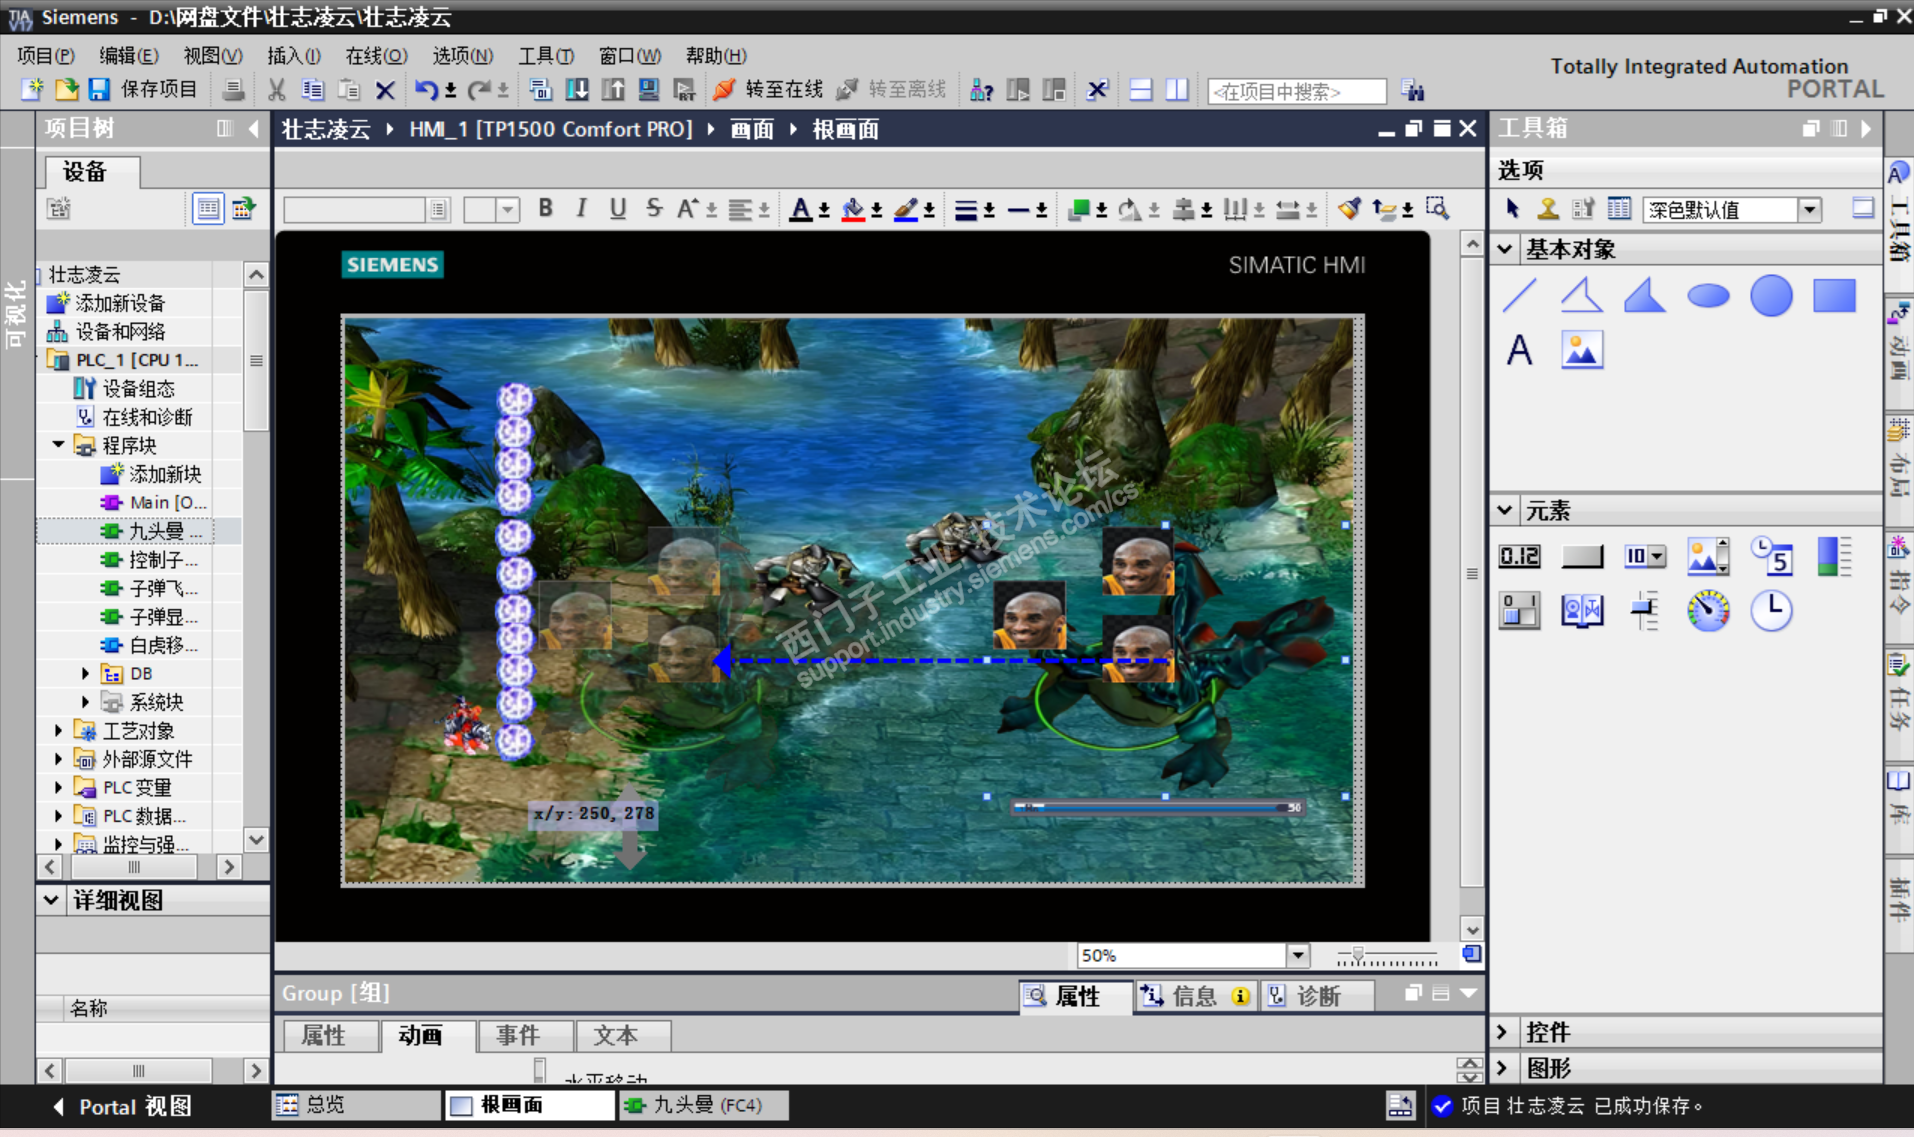This screenshot has width=1914, height=1137.
Task: Toggle strikethrough text formatting
Action: click(x=654, y=208)
